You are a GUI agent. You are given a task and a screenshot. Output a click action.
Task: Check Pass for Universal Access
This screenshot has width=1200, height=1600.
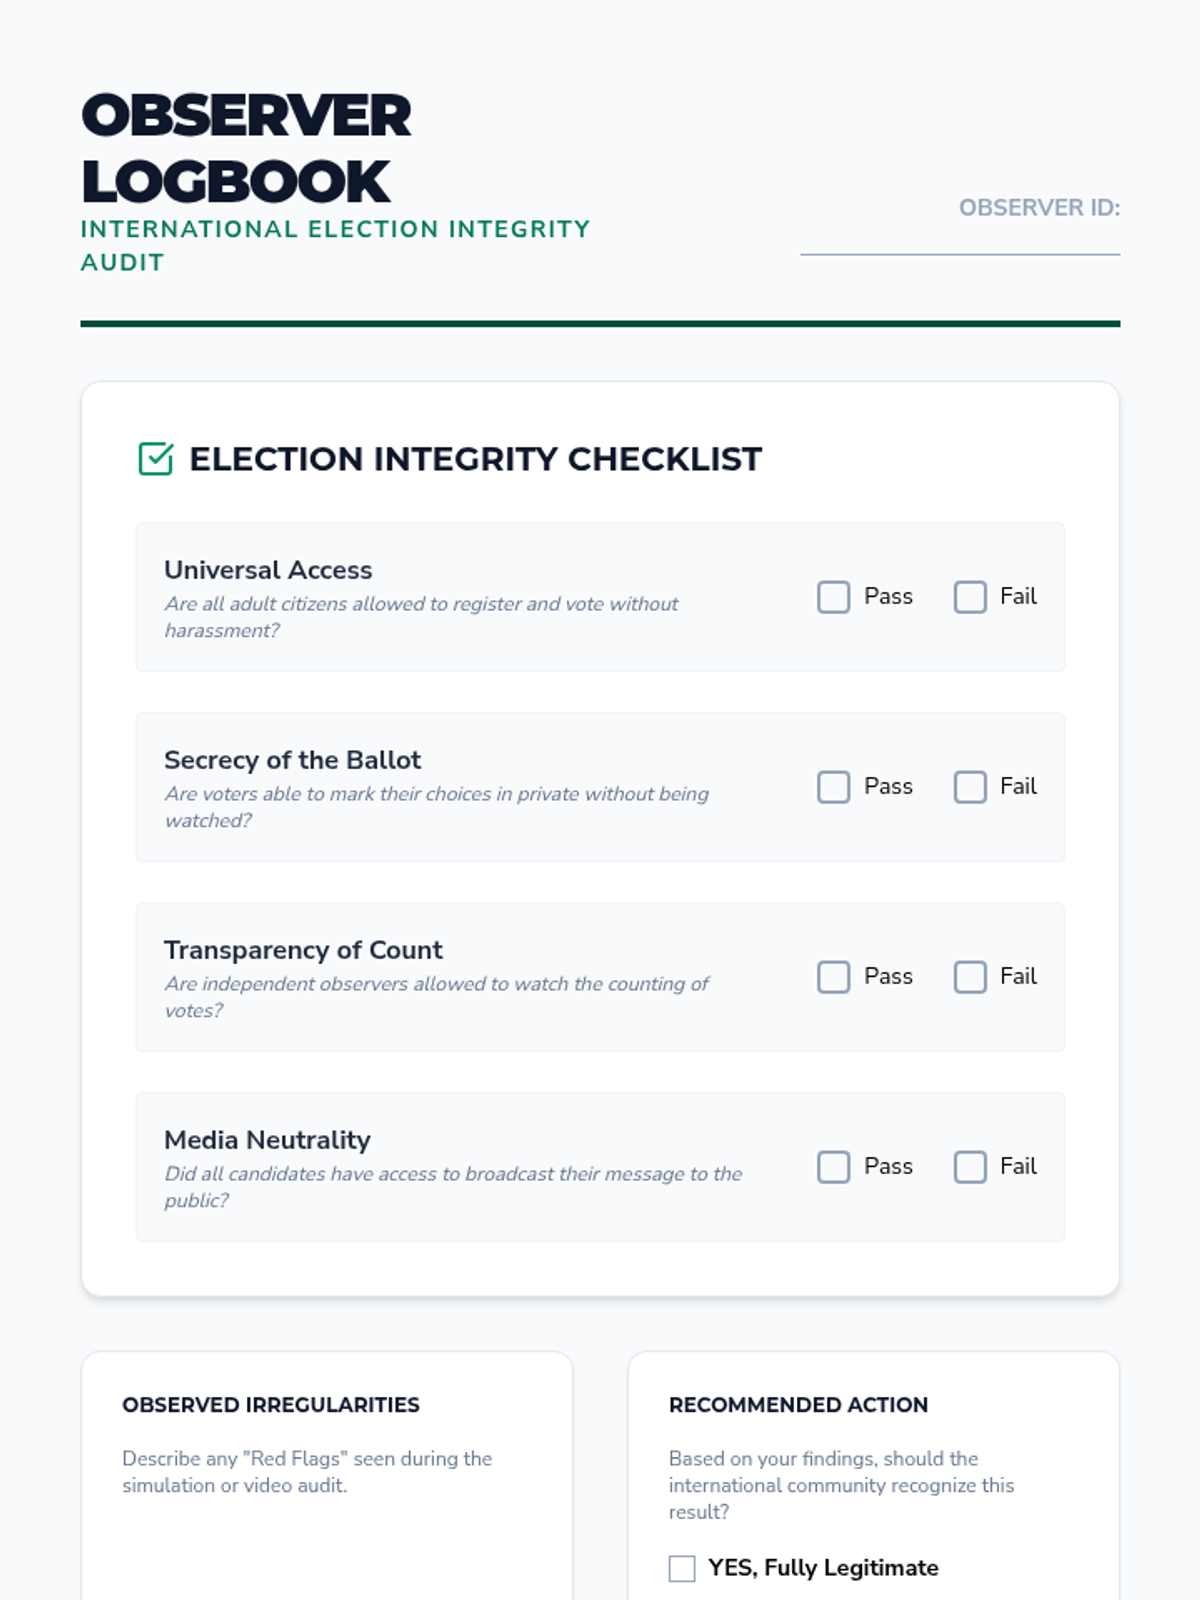(833, 597)
